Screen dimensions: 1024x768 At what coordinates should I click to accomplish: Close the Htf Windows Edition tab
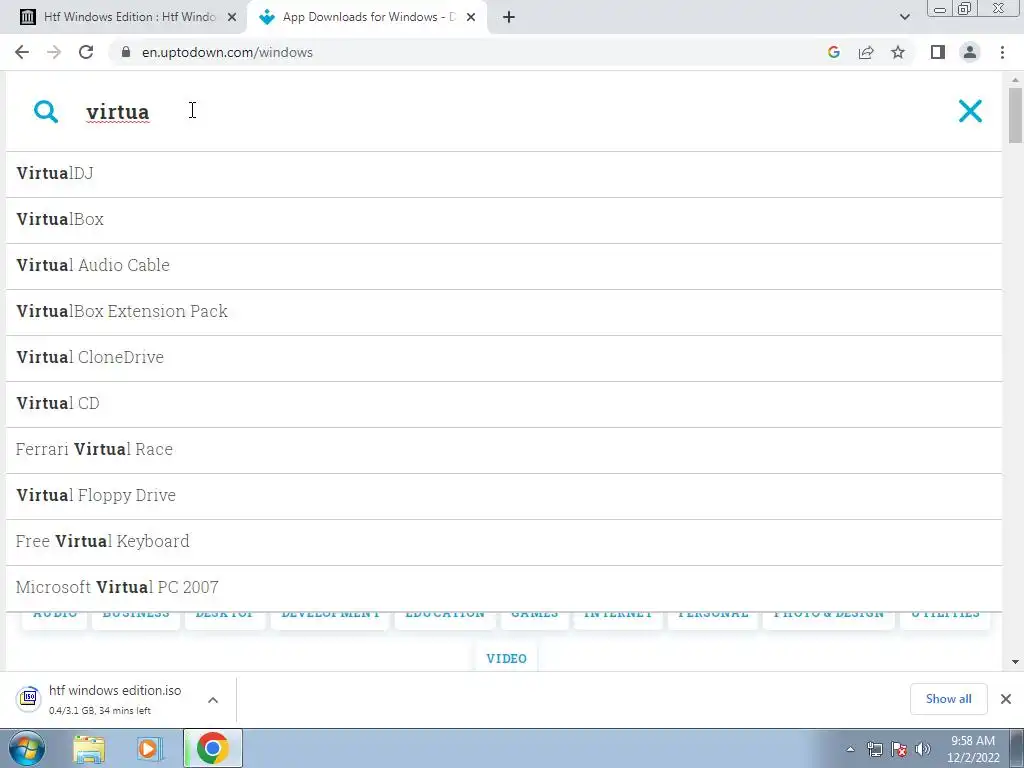tap(232, 17)
